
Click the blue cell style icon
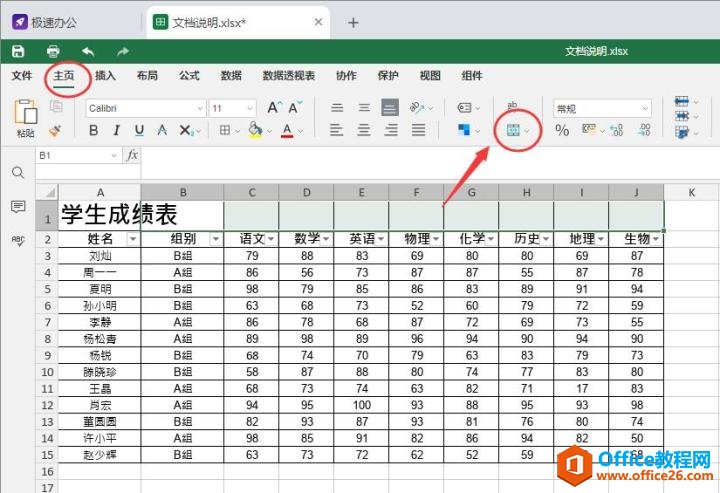464,130
